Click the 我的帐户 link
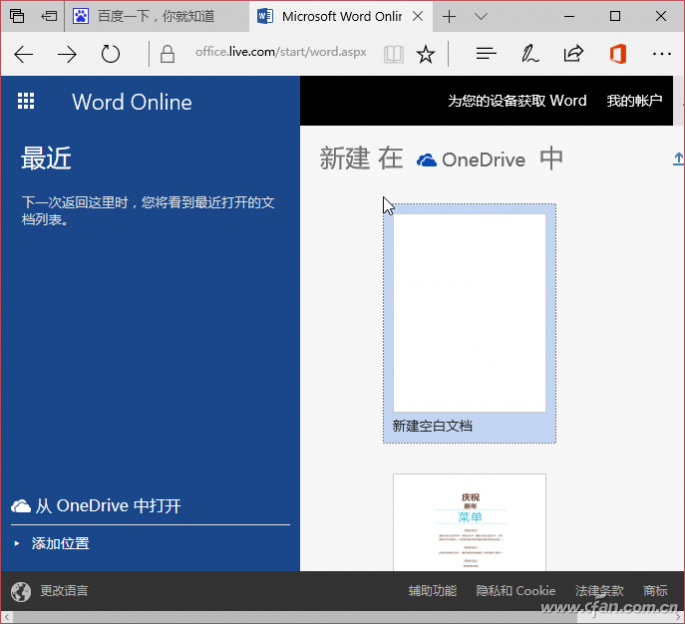The height and width of the screenshot is (624, 685). click(x=634, y=101)
